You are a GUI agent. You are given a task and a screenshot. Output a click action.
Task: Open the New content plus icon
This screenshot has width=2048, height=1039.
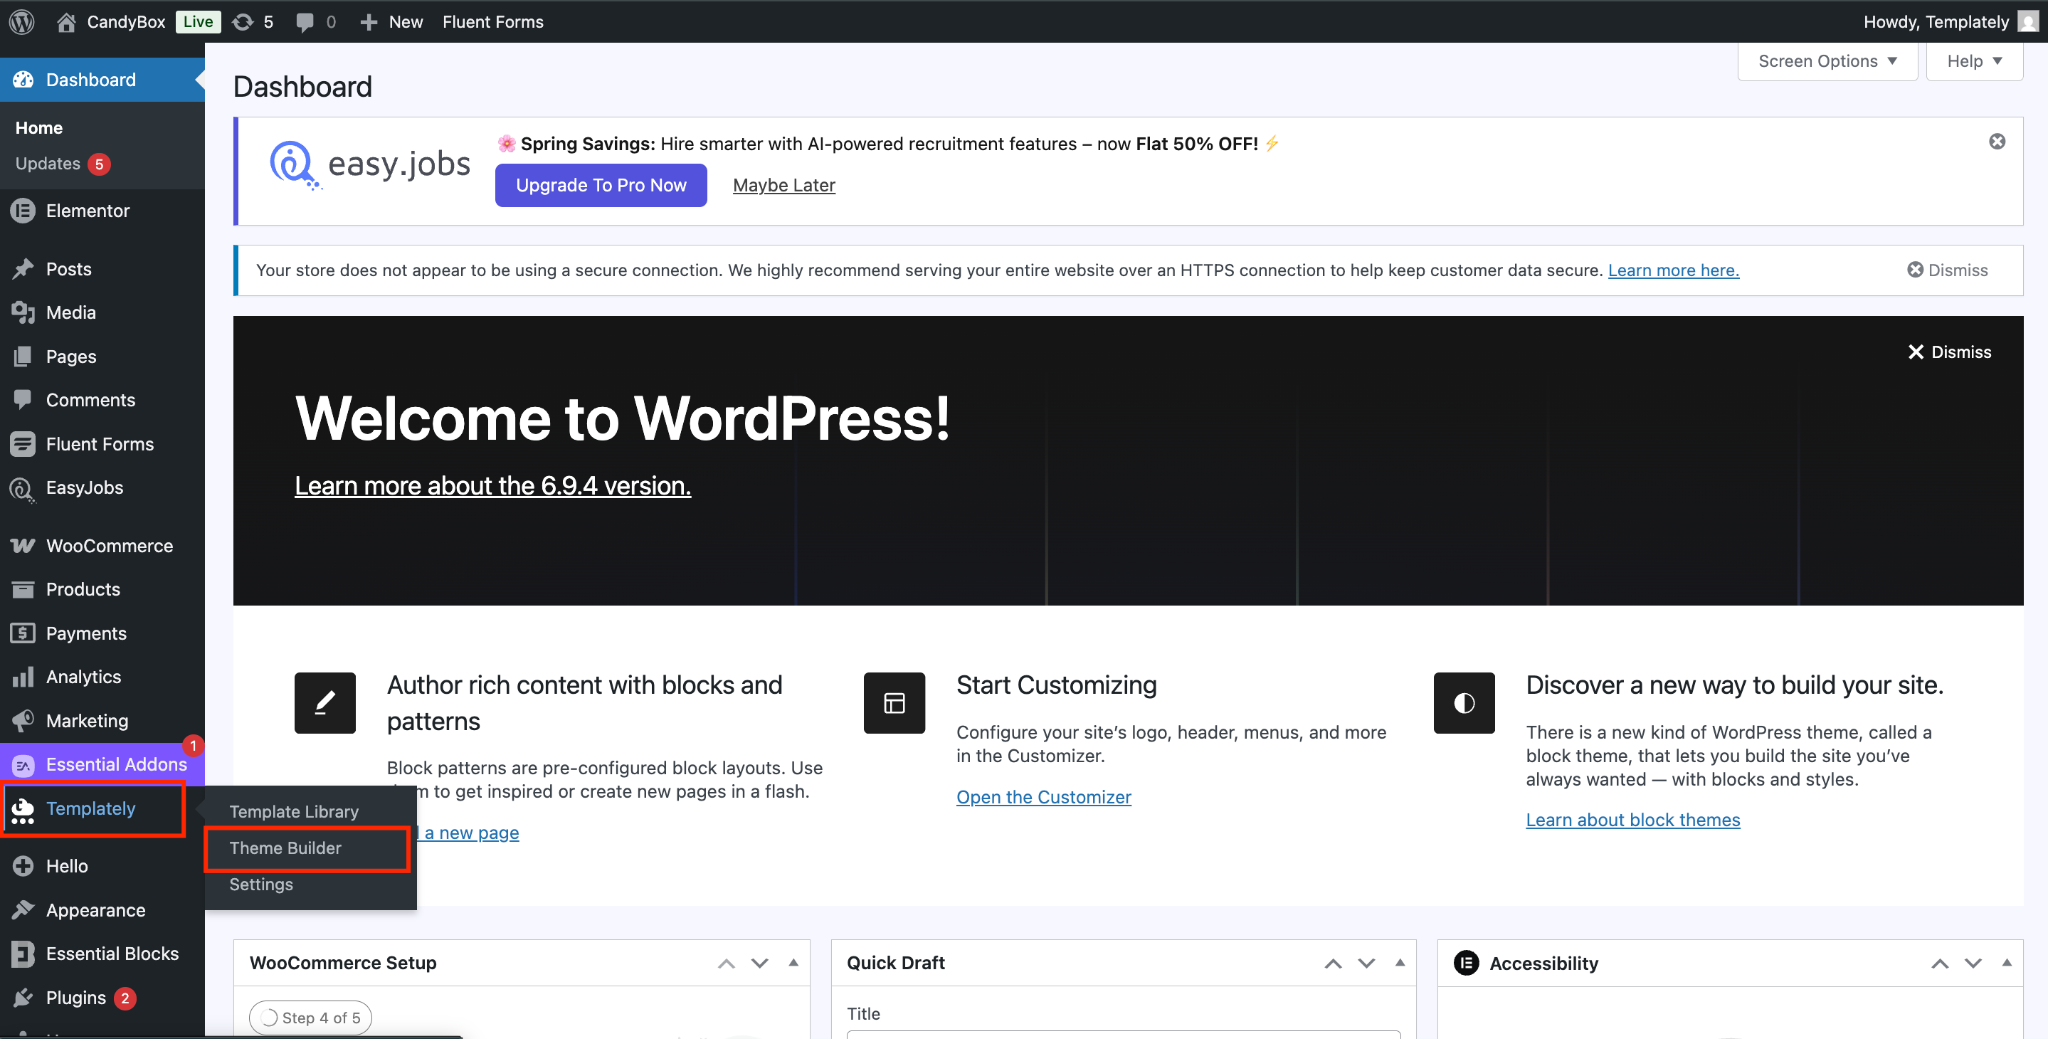coord(369,22)
